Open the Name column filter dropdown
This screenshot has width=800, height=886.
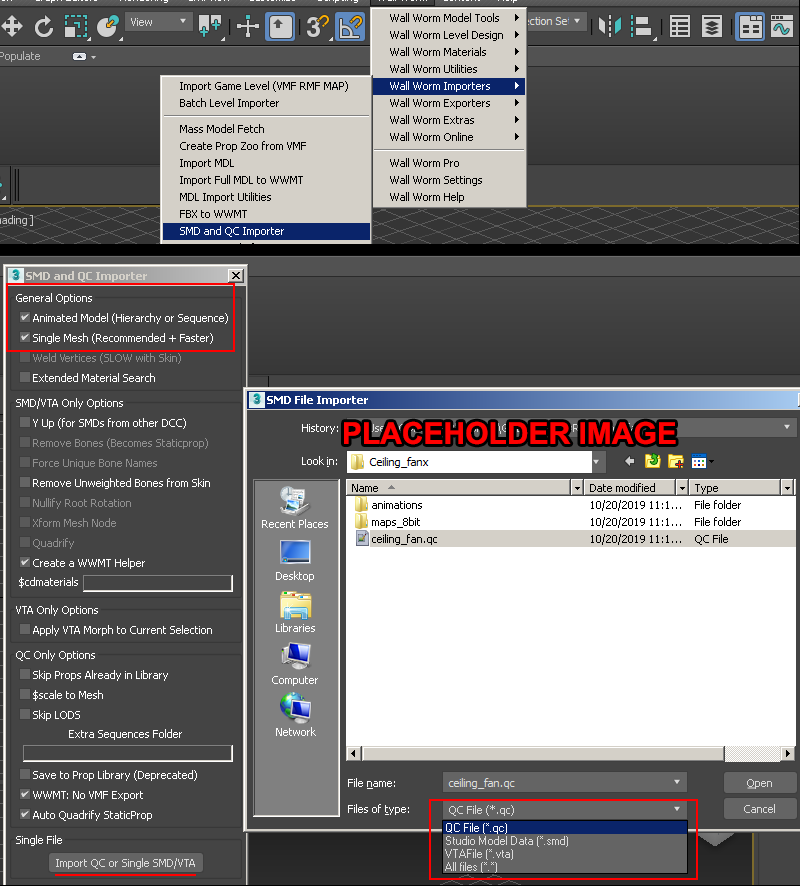point(577,488)
